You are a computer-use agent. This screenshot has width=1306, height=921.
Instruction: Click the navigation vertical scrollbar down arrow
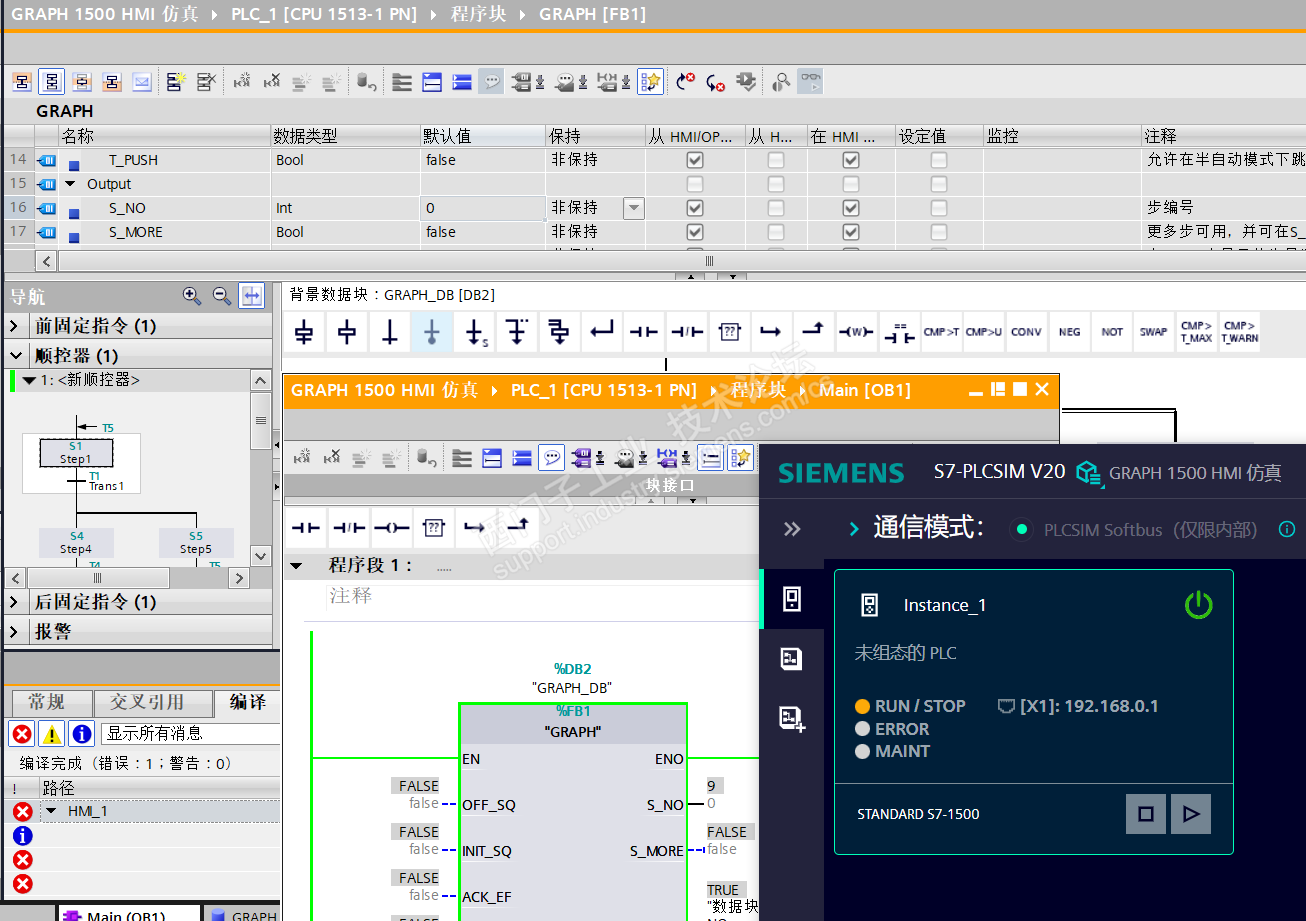tap(261, 557)
